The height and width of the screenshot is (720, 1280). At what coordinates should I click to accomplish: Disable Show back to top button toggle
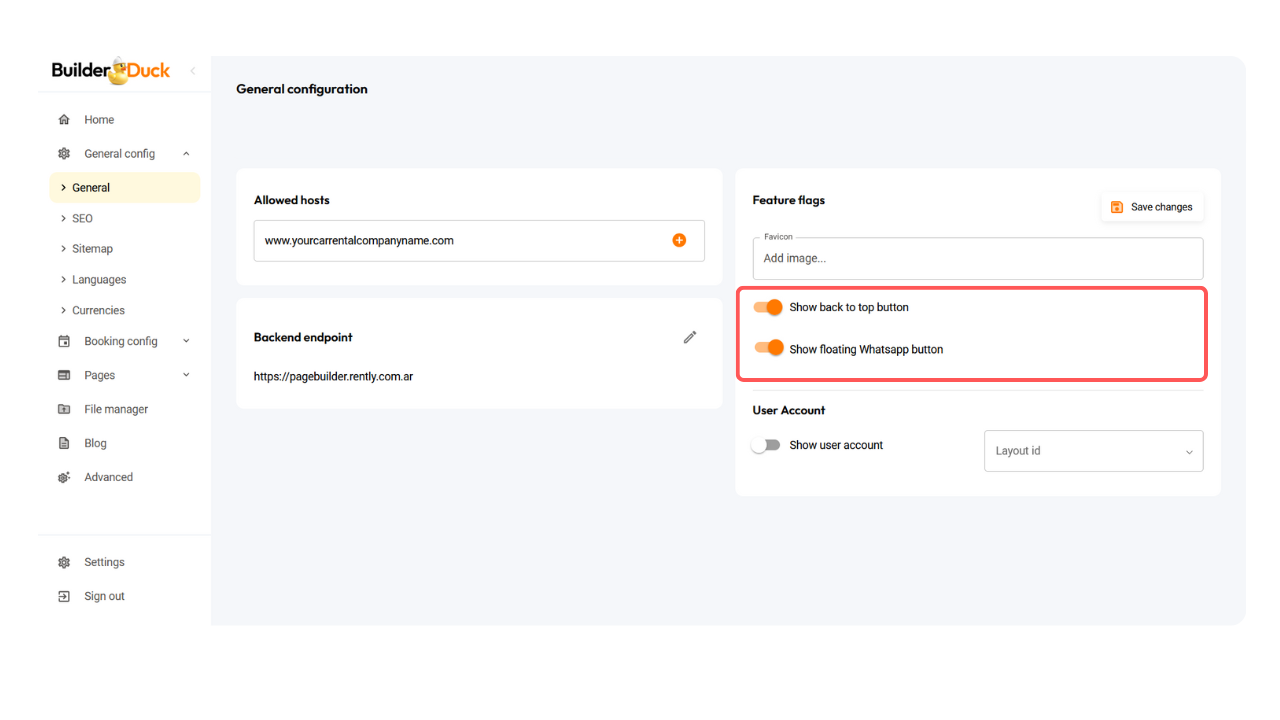(x=768, y=307)
